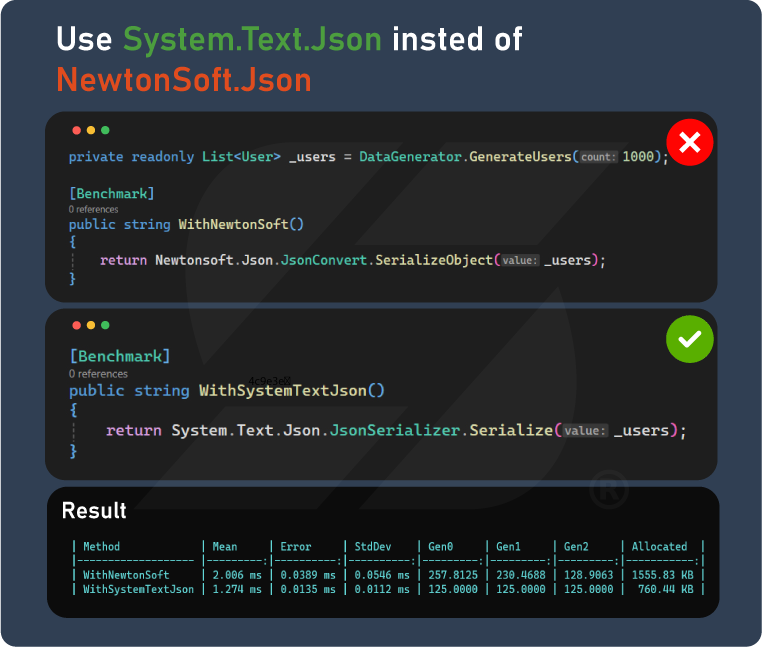Screen dimensions: 762x647
Task: Click the Gen2 column header
Action: click(x=576, y=547)
